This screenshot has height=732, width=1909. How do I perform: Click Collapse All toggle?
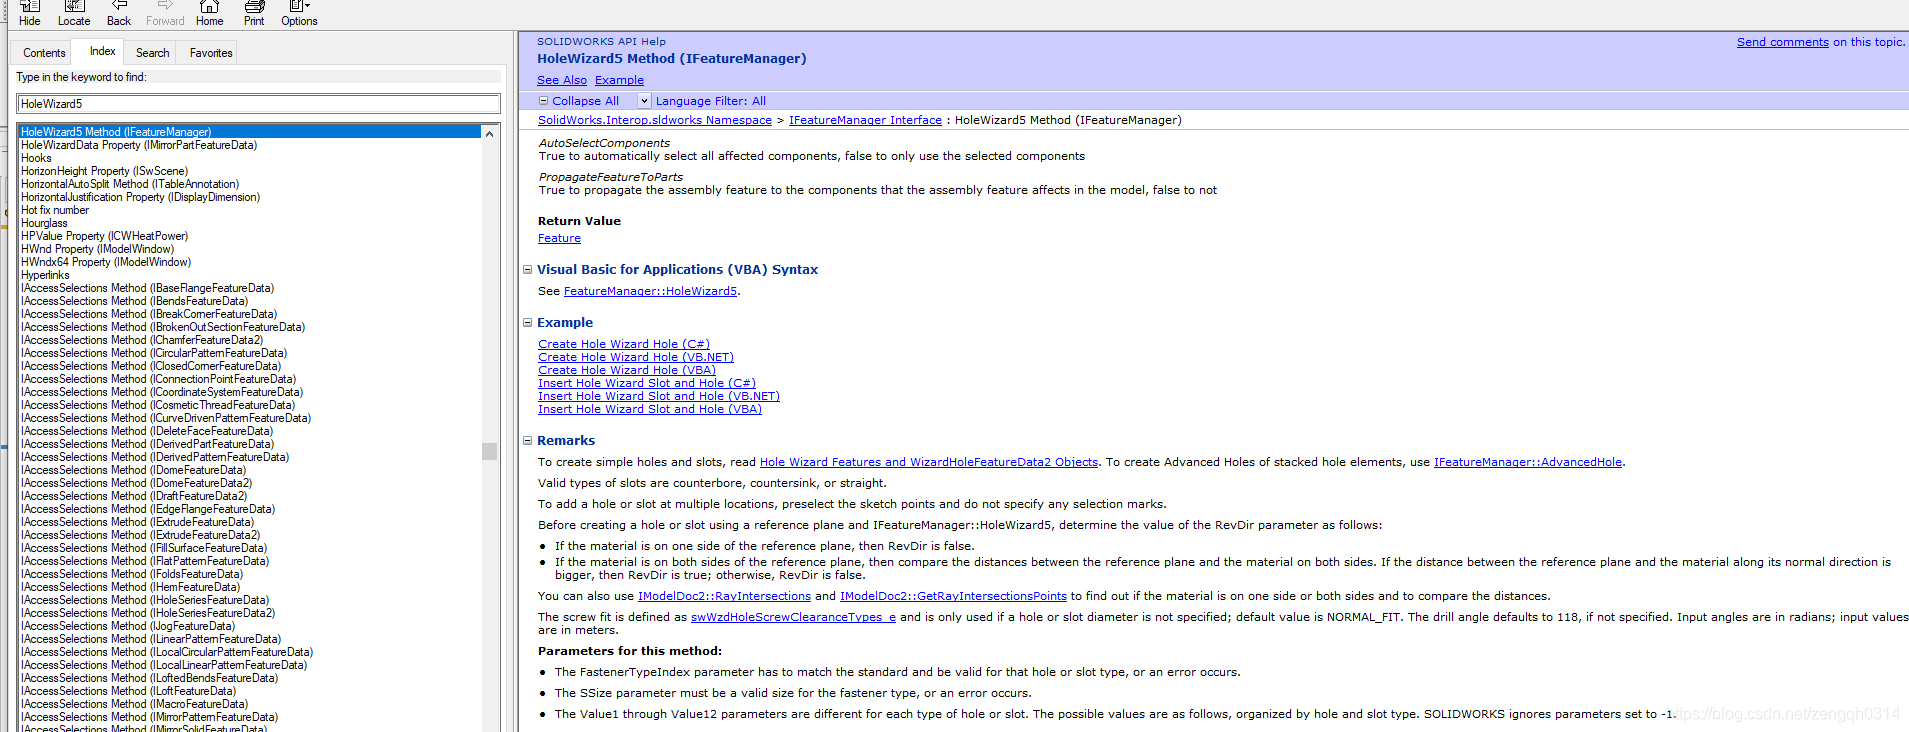(x=579, y=101)
